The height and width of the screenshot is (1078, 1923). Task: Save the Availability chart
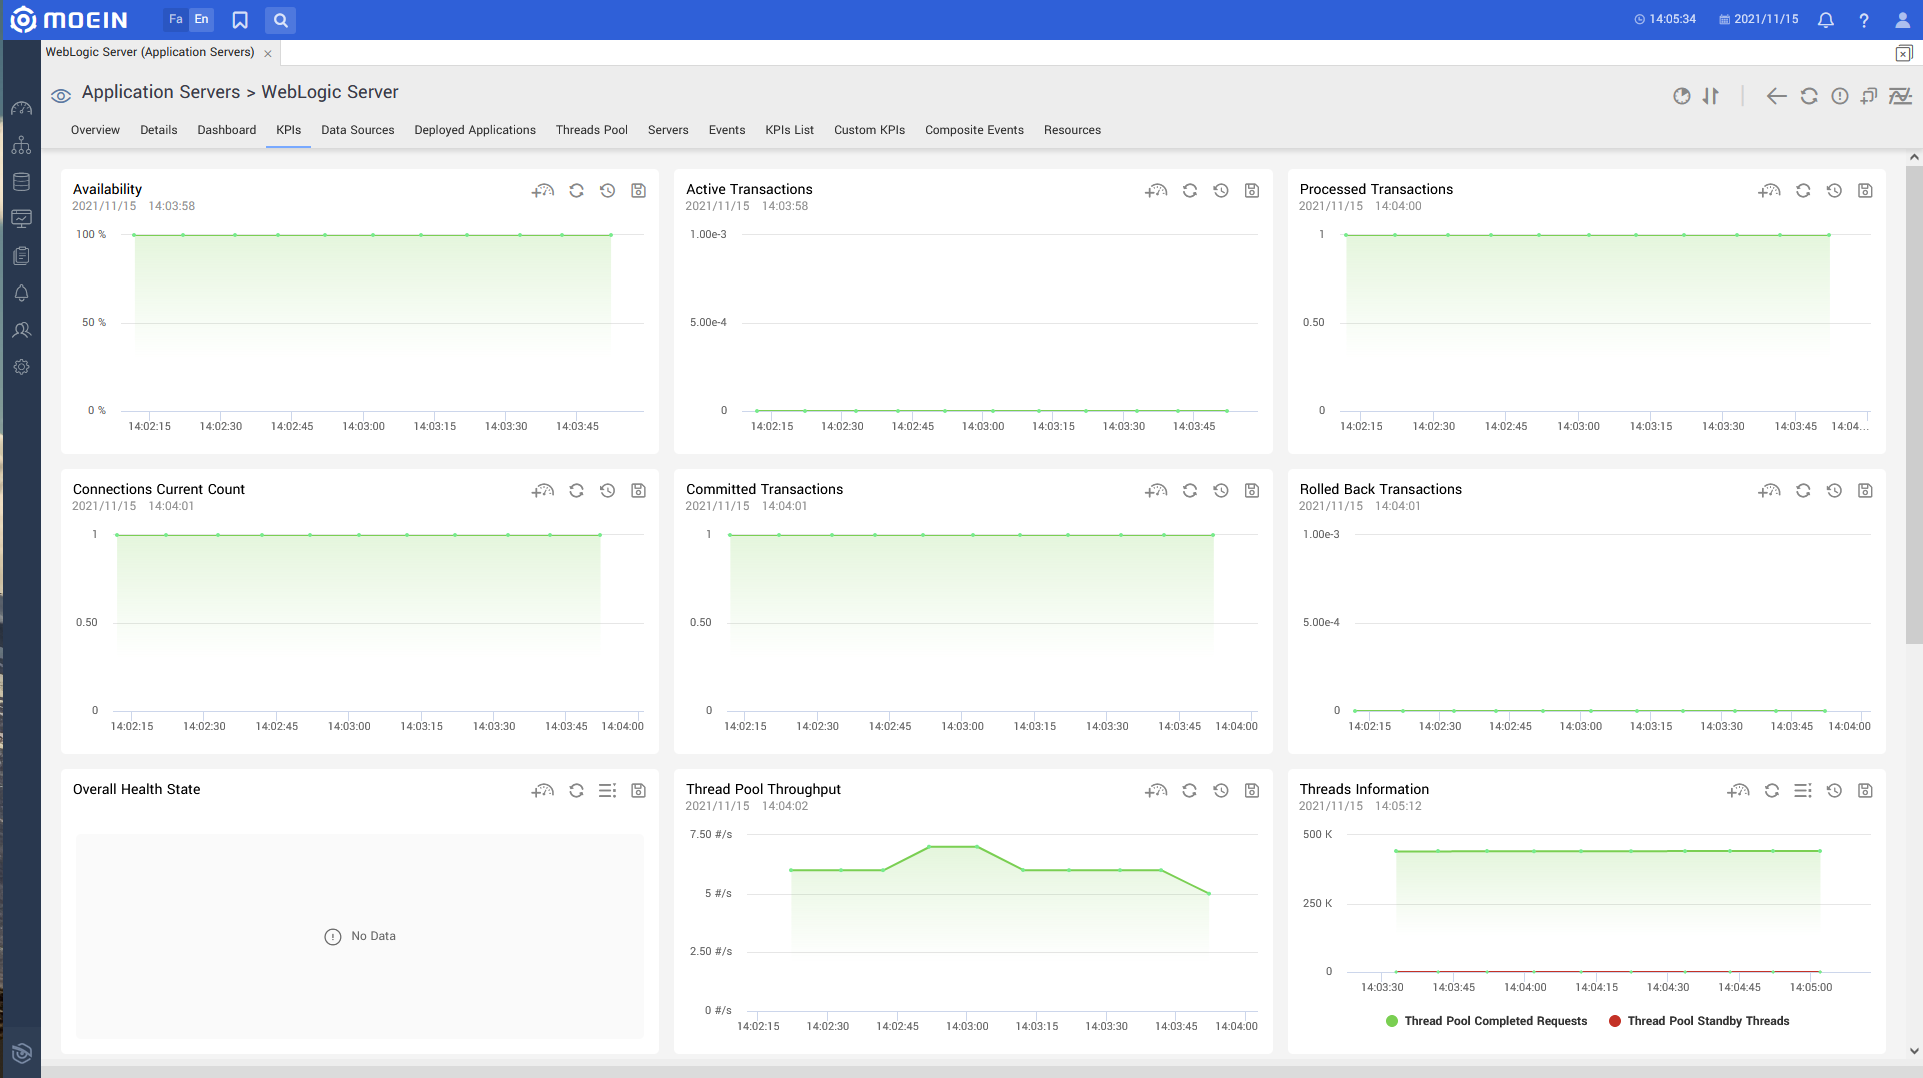pyautogui.click(x=638, y=190)
